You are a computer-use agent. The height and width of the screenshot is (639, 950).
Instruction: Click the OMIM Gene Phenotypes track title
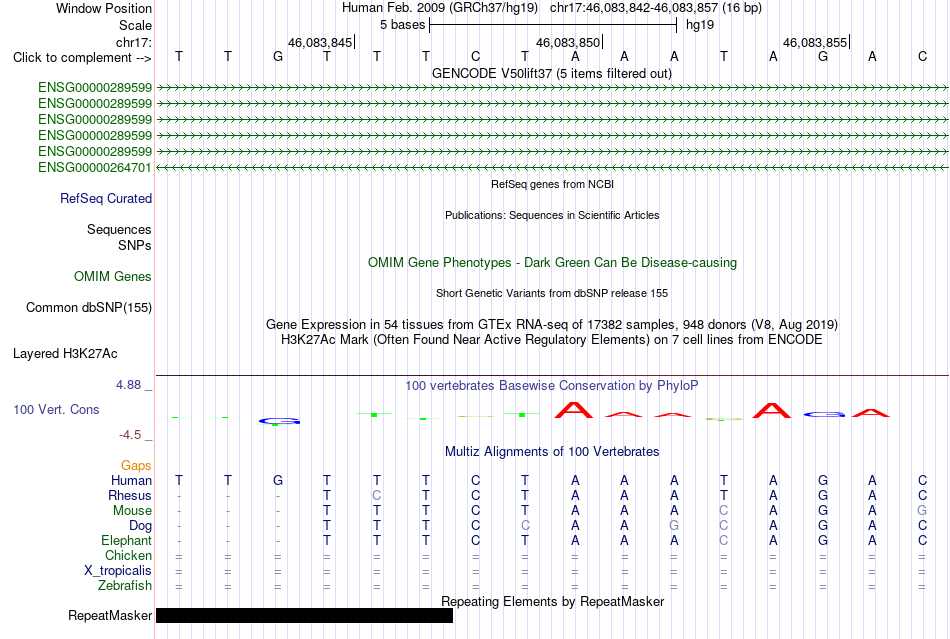tap(552, 263)
